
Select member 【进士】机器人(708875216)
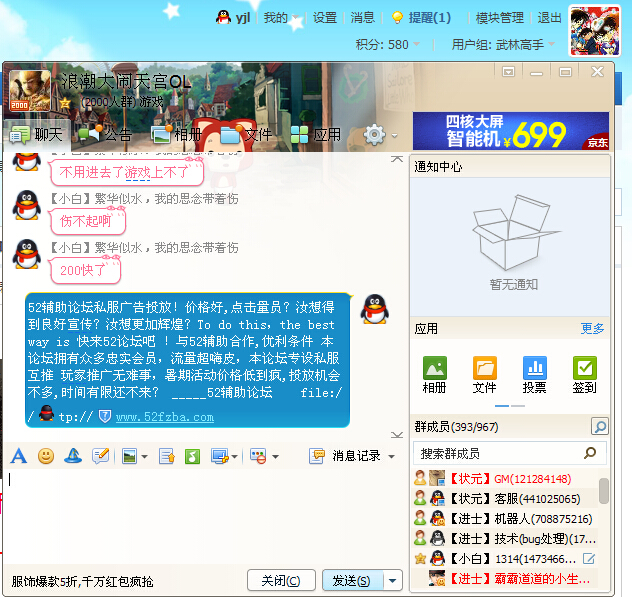505,518
